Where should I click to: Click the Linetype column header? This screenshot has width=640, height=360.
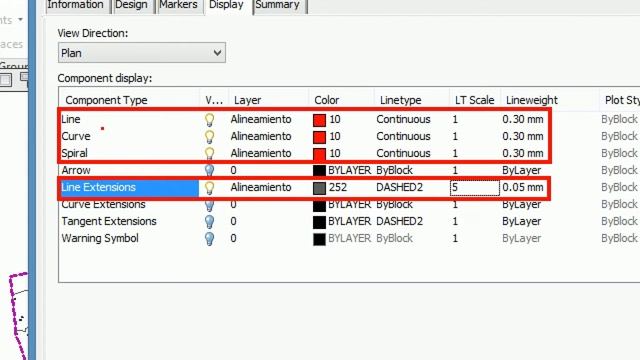click(400, 100)
